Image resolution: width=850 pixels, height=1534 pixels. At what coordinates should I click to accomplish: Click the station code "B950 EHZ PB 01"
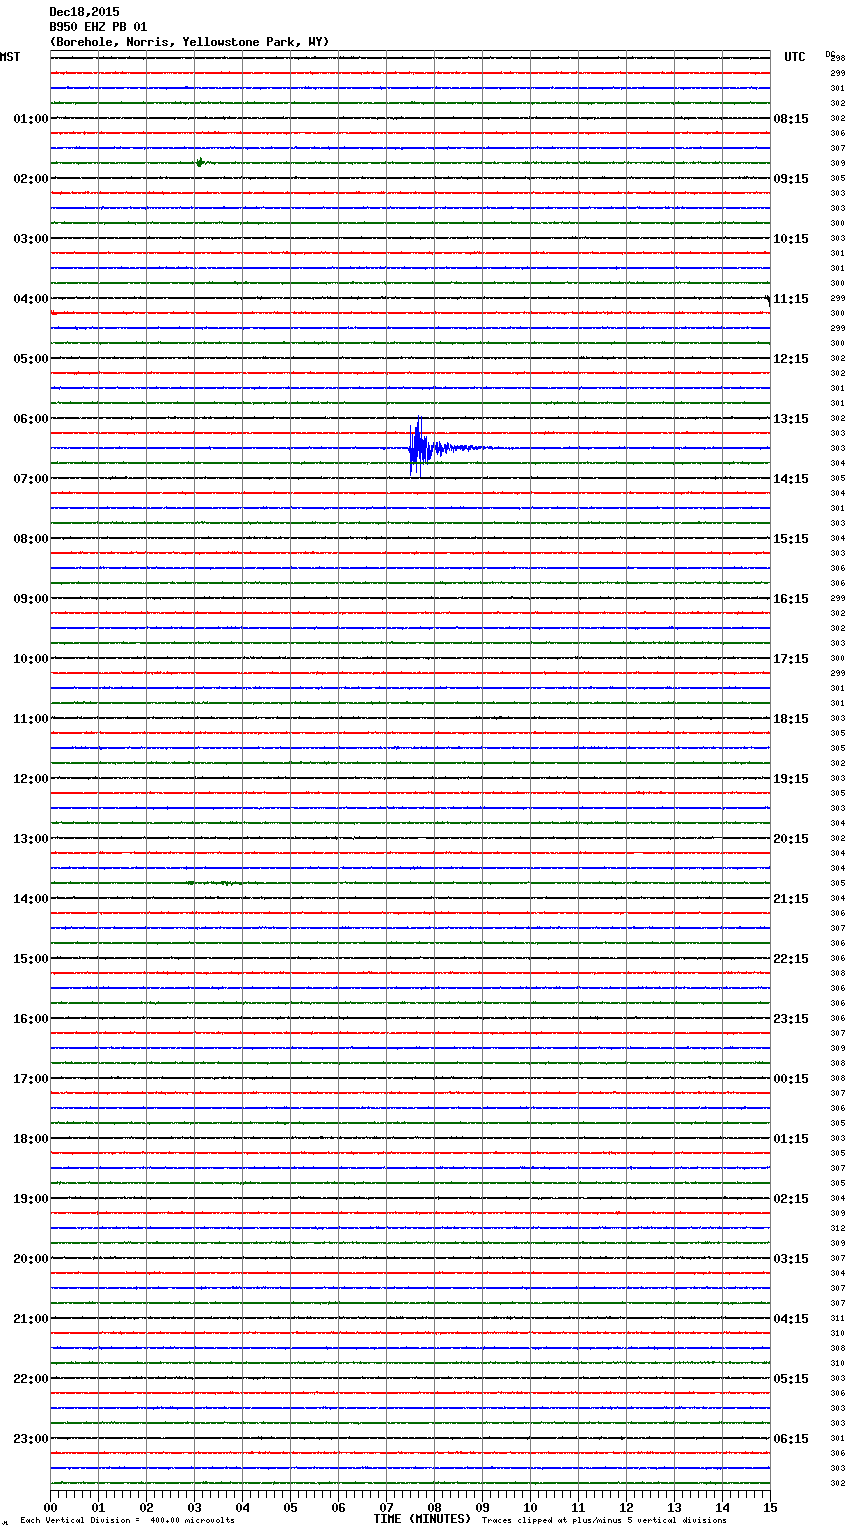[x=98, y=27]
